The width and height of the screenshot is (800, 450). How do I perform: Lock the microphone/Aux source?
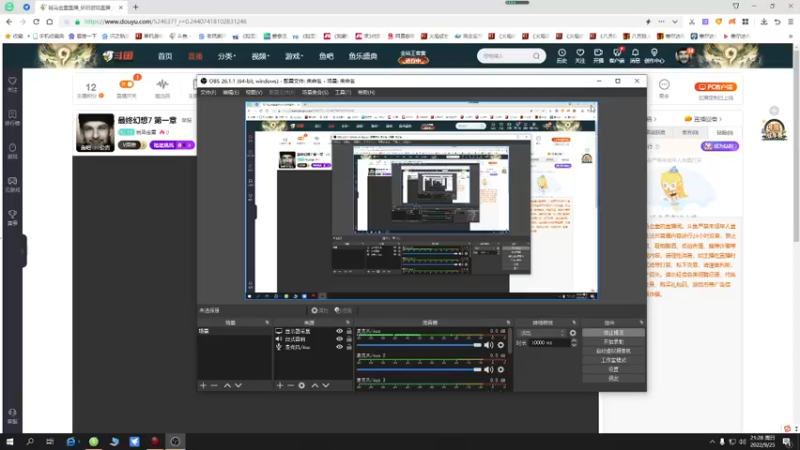[x=349, y=347]
